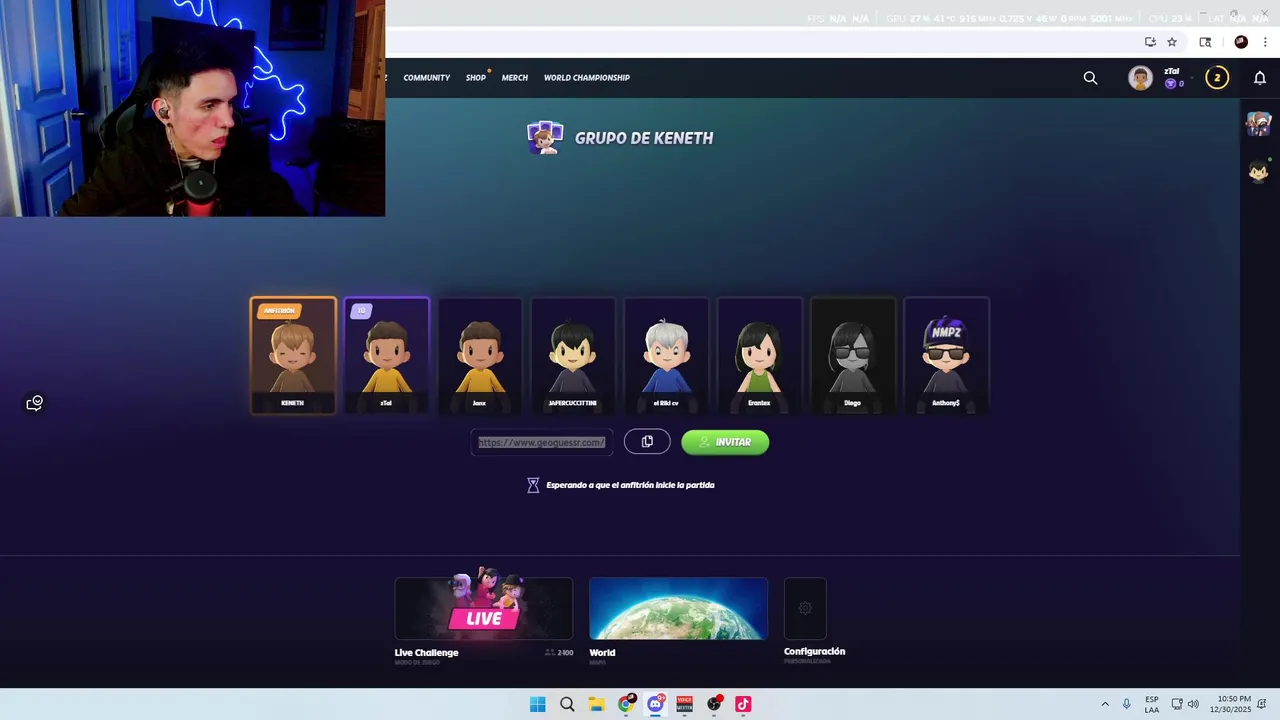1280x720 pixels.
Task: Select the zTal player card
Action: pyautogui.click(x=386, y=355)
